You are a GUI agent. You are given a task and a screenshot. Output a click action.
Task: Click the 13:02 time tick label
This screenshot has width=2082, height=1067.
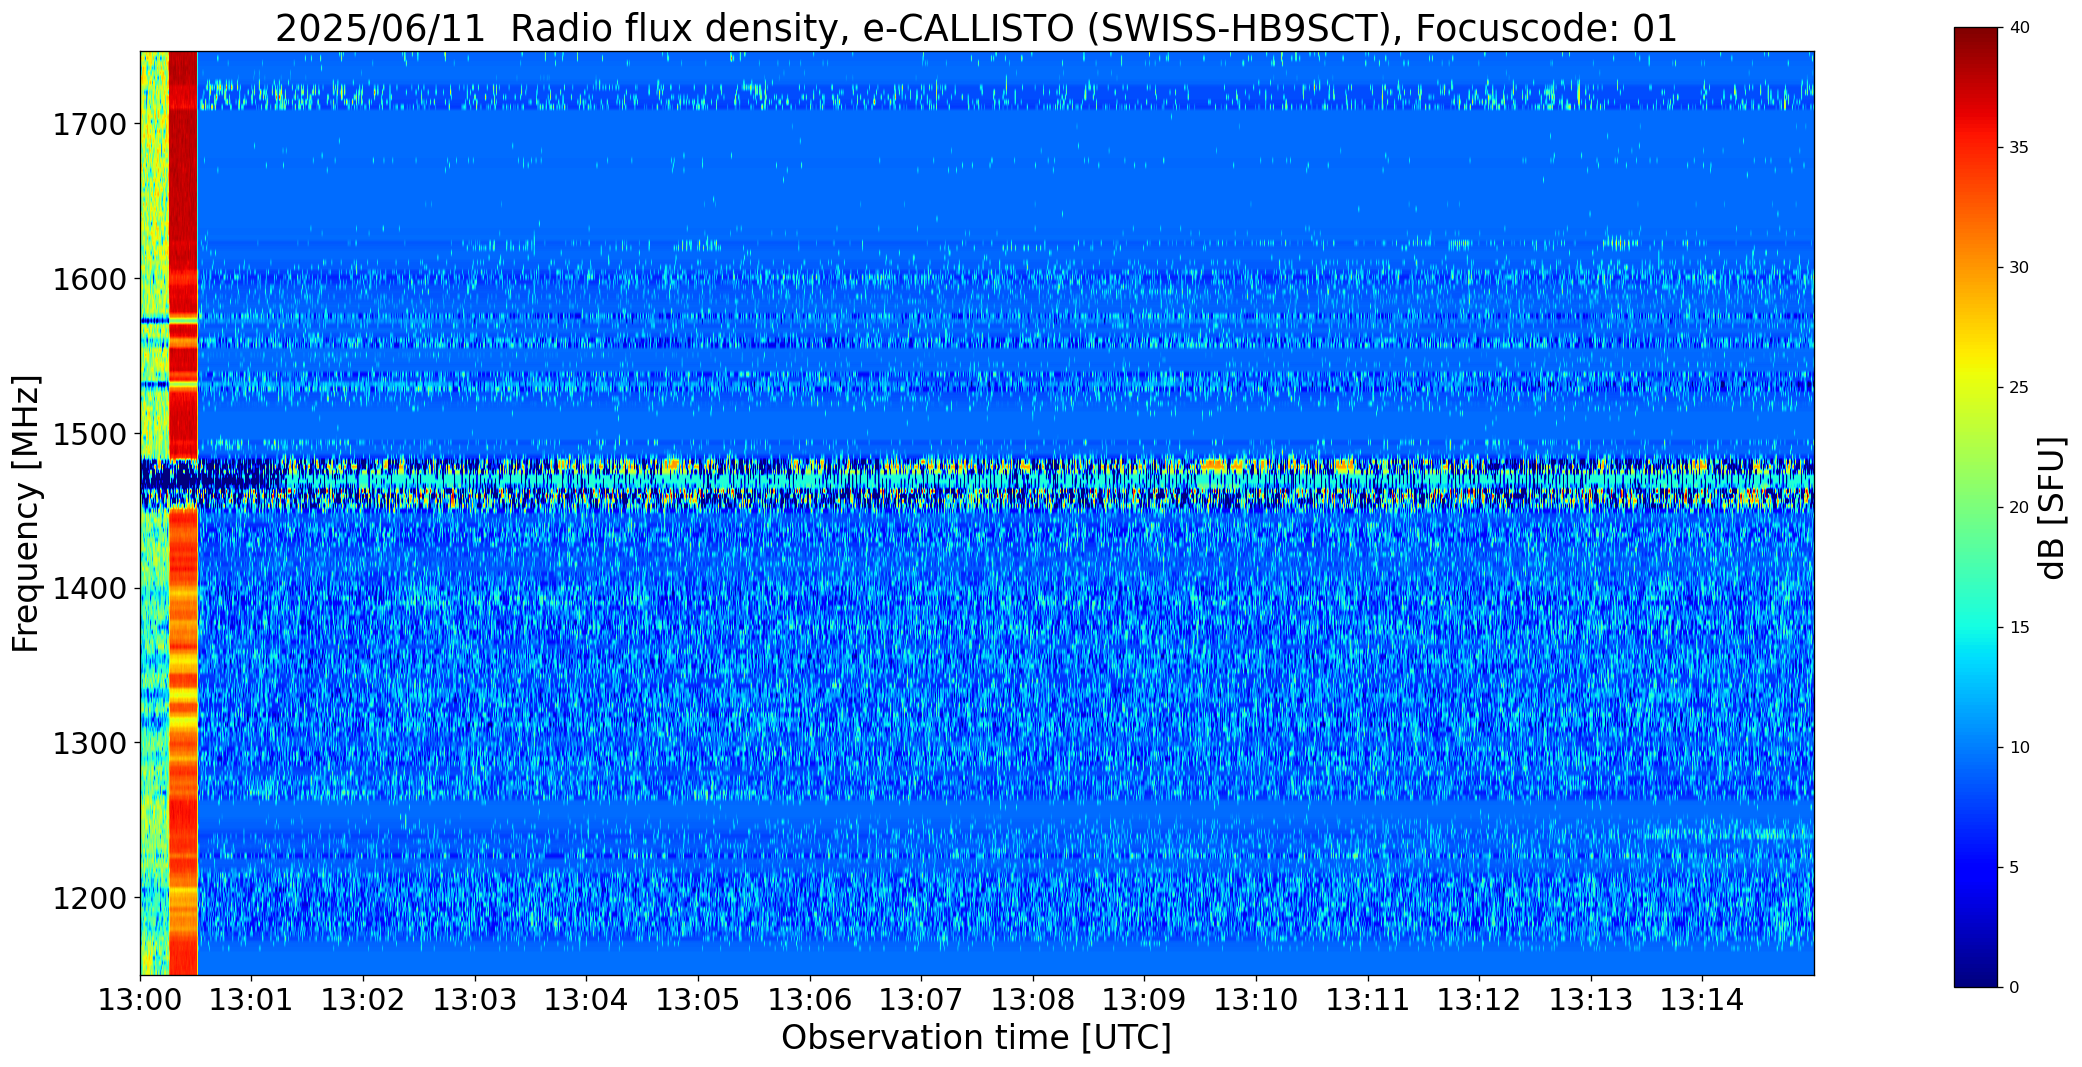click(363, 1000)
